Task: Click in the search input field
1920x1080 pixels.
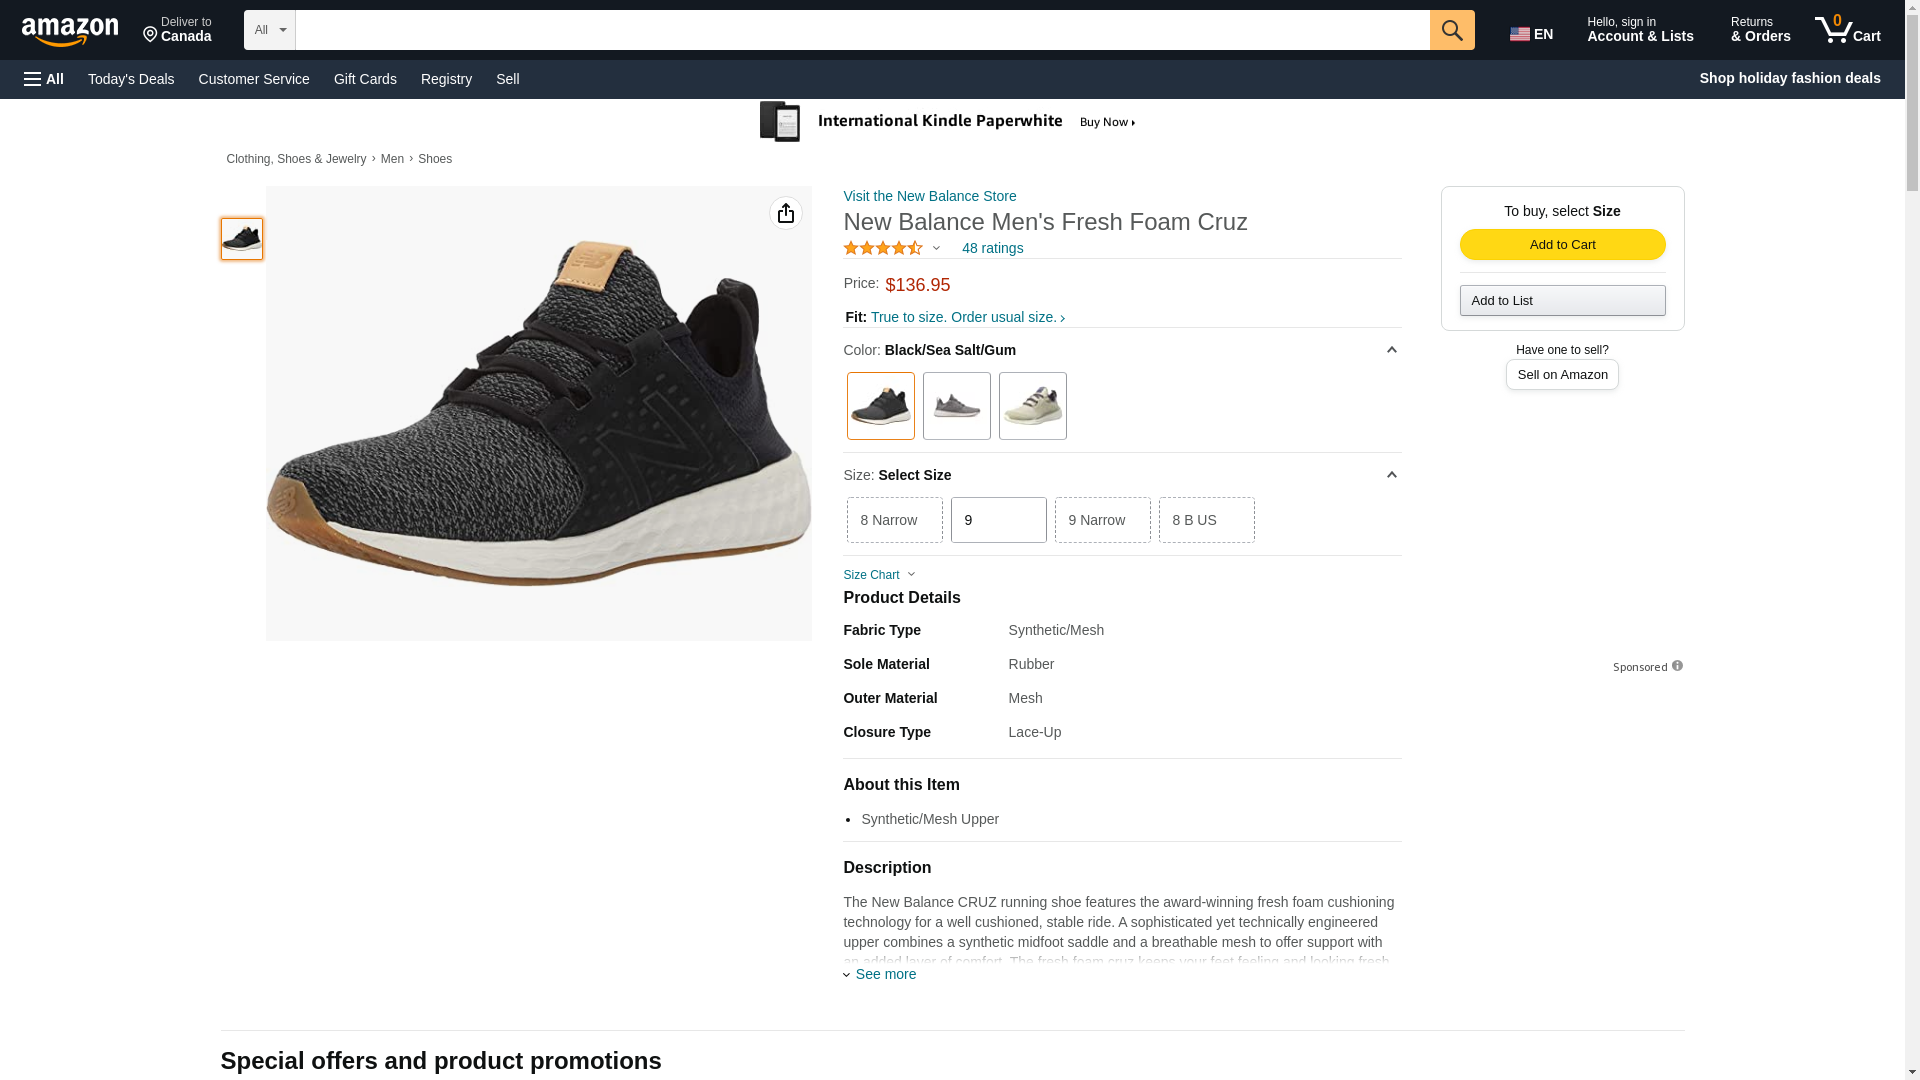Action: (861, 30)
